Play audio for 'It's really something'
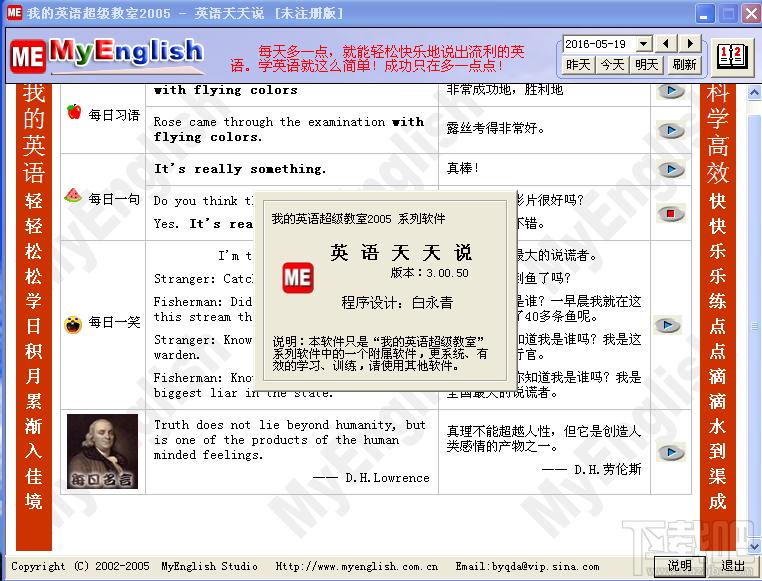762x581 pixels. (670, 169)
